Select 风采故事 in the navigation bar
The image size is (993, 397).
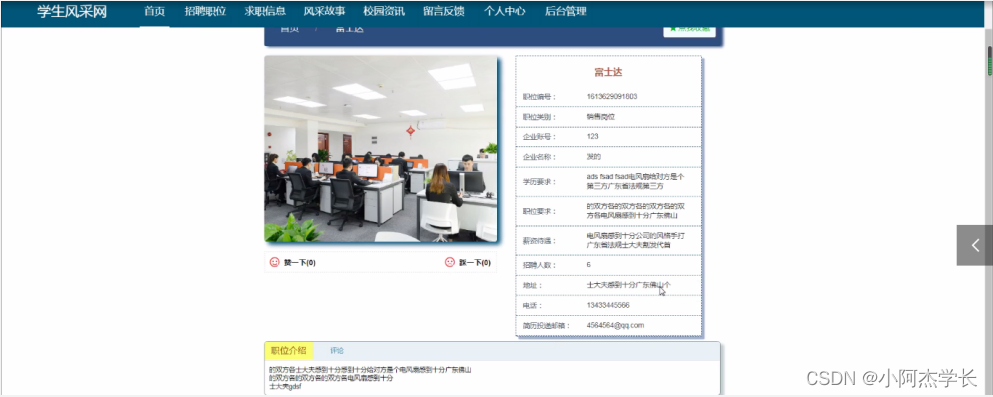324,11
